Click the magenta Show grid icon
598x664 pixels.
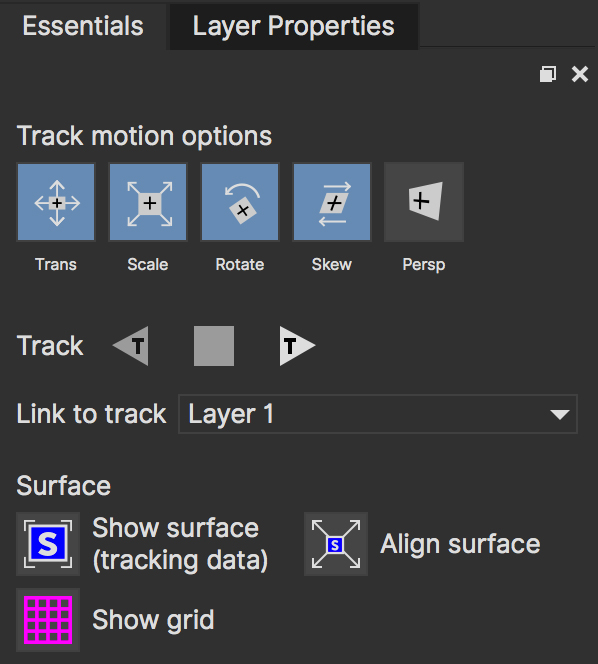[x=48, y=620]
